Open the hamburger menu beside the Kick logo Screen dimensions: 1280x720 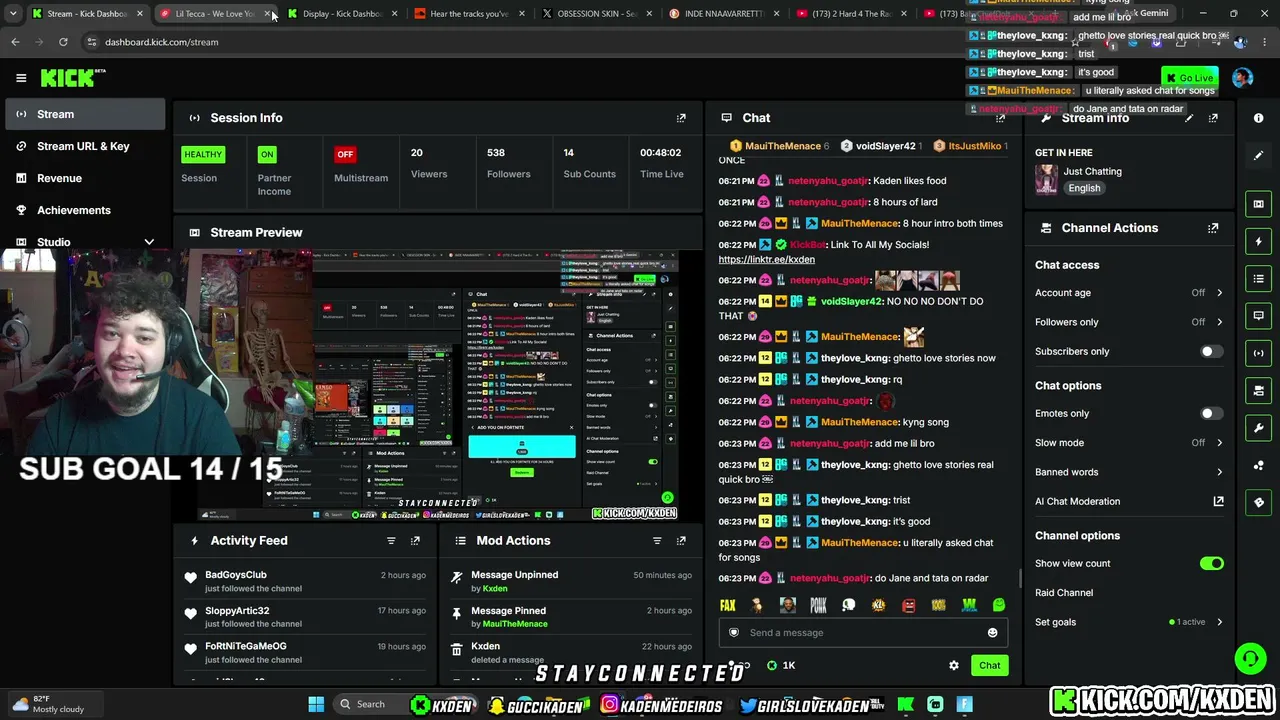pyautogui.click(x=21, y=78)
